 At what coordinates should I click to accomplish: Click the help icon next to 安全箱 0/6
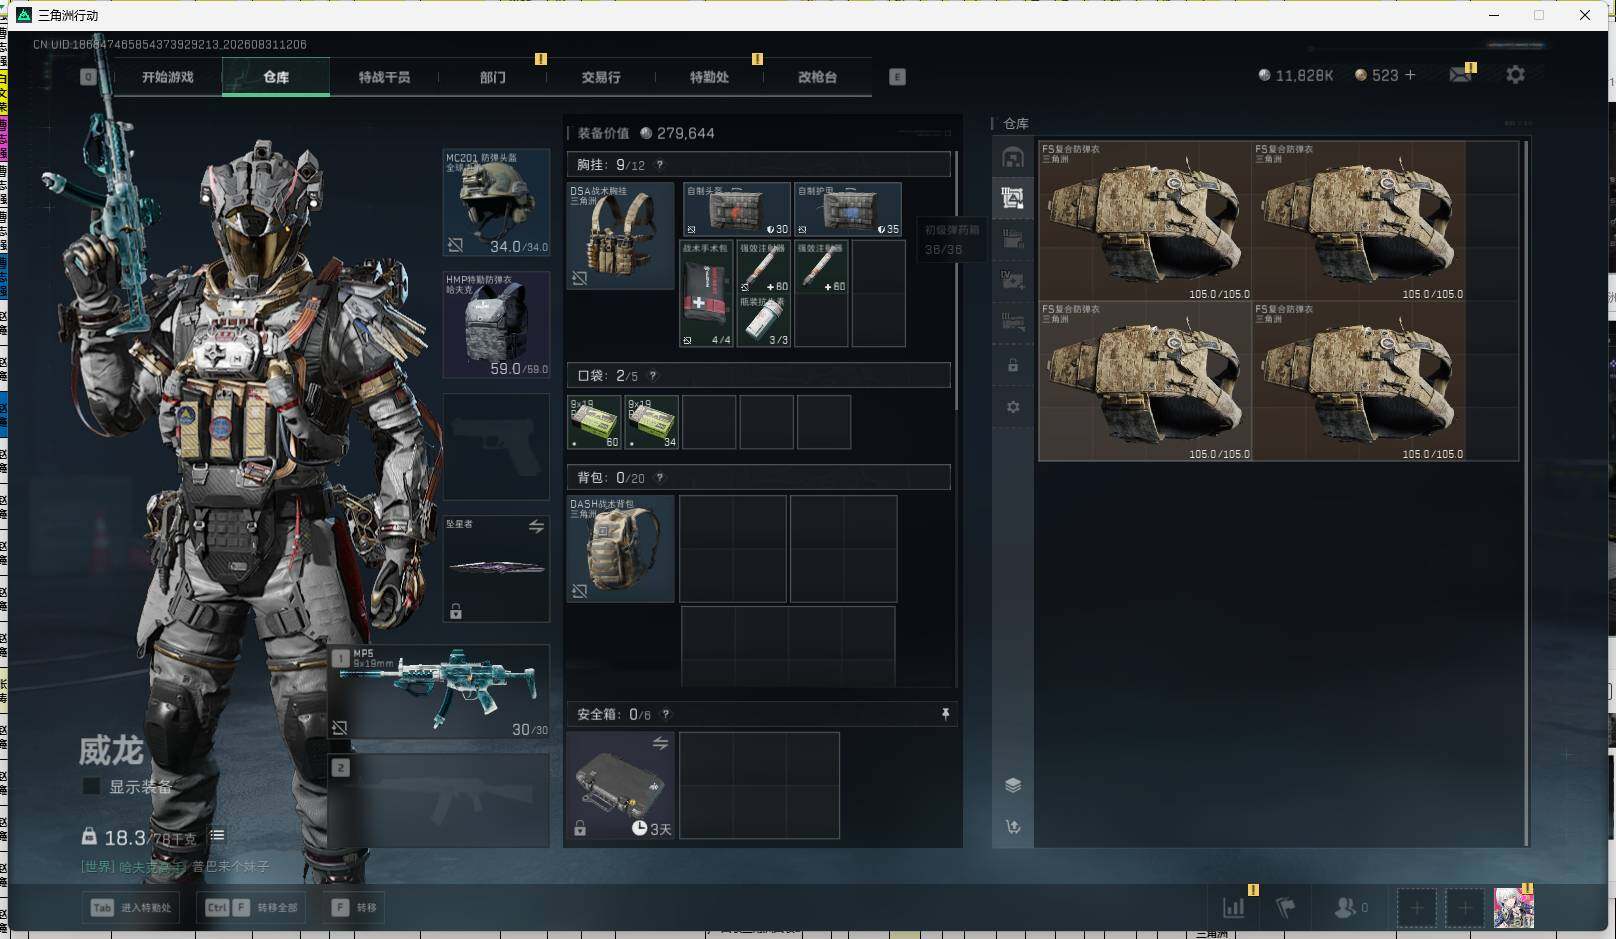(666, 714)
